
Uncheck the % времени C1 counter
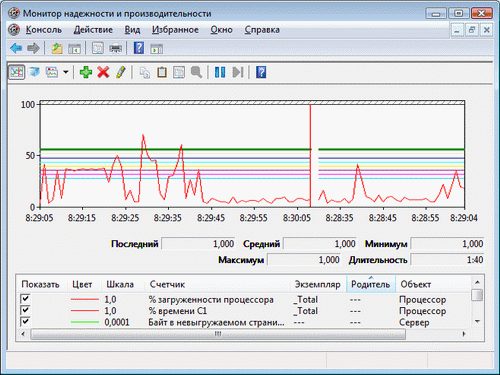(x=25, y=310)
